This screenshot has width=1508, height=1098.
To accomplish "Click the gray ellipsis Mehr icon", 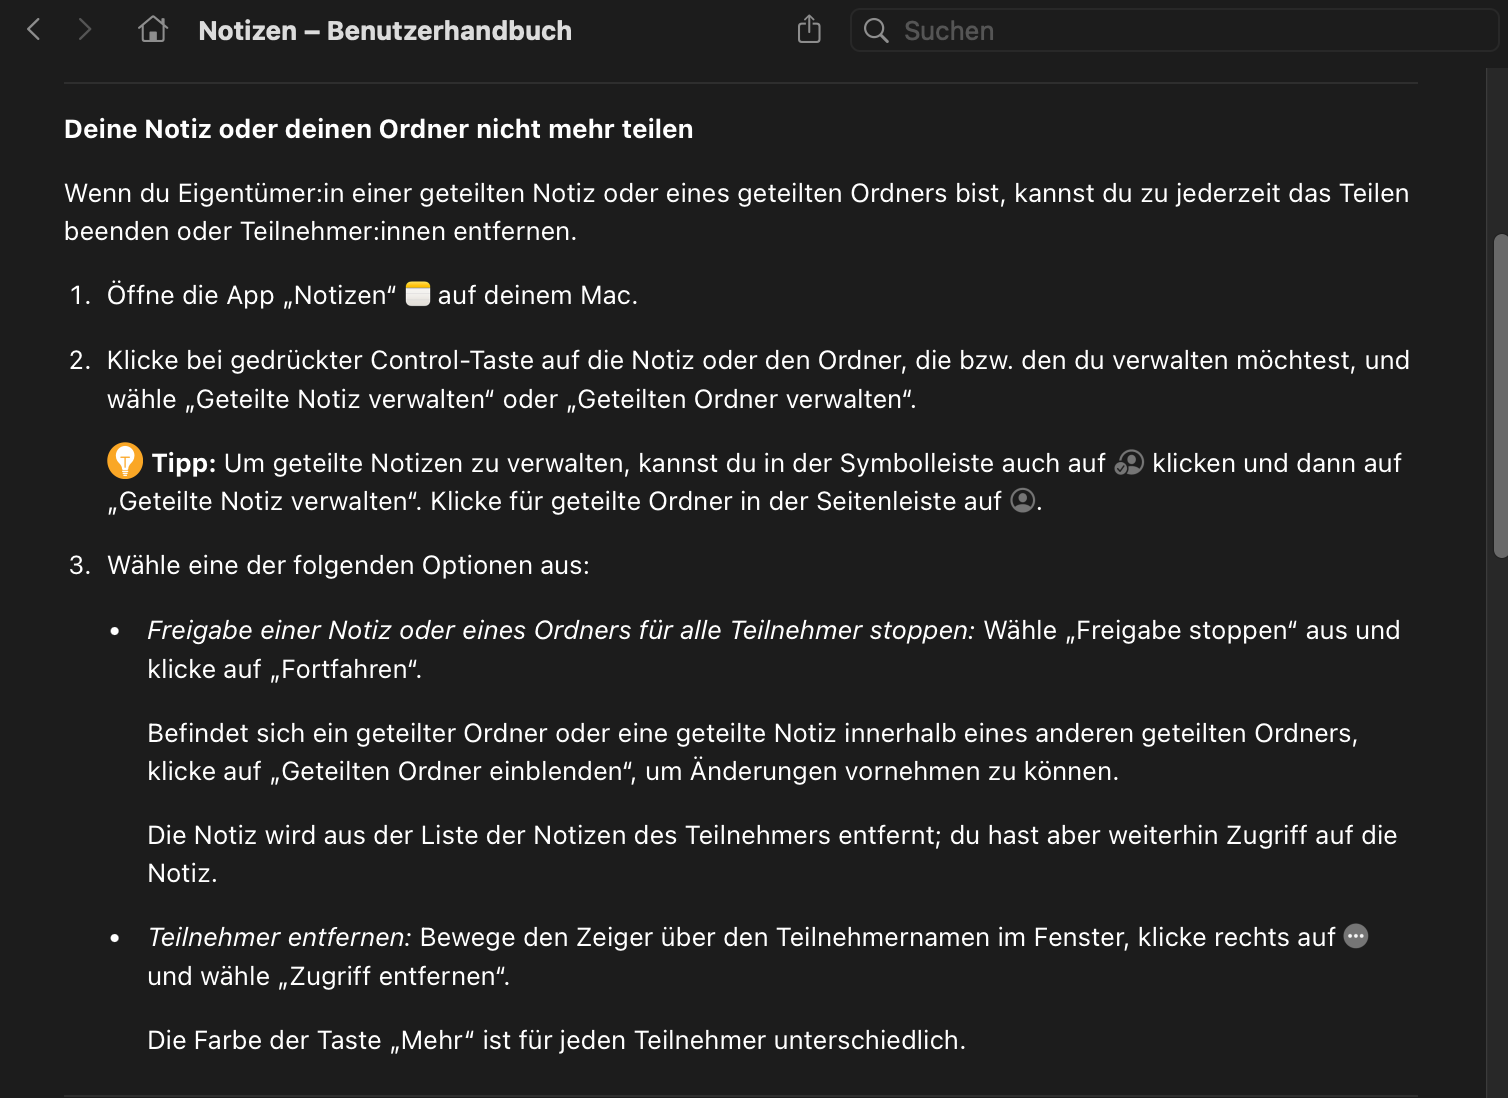I will click(x=1356, y=936).
